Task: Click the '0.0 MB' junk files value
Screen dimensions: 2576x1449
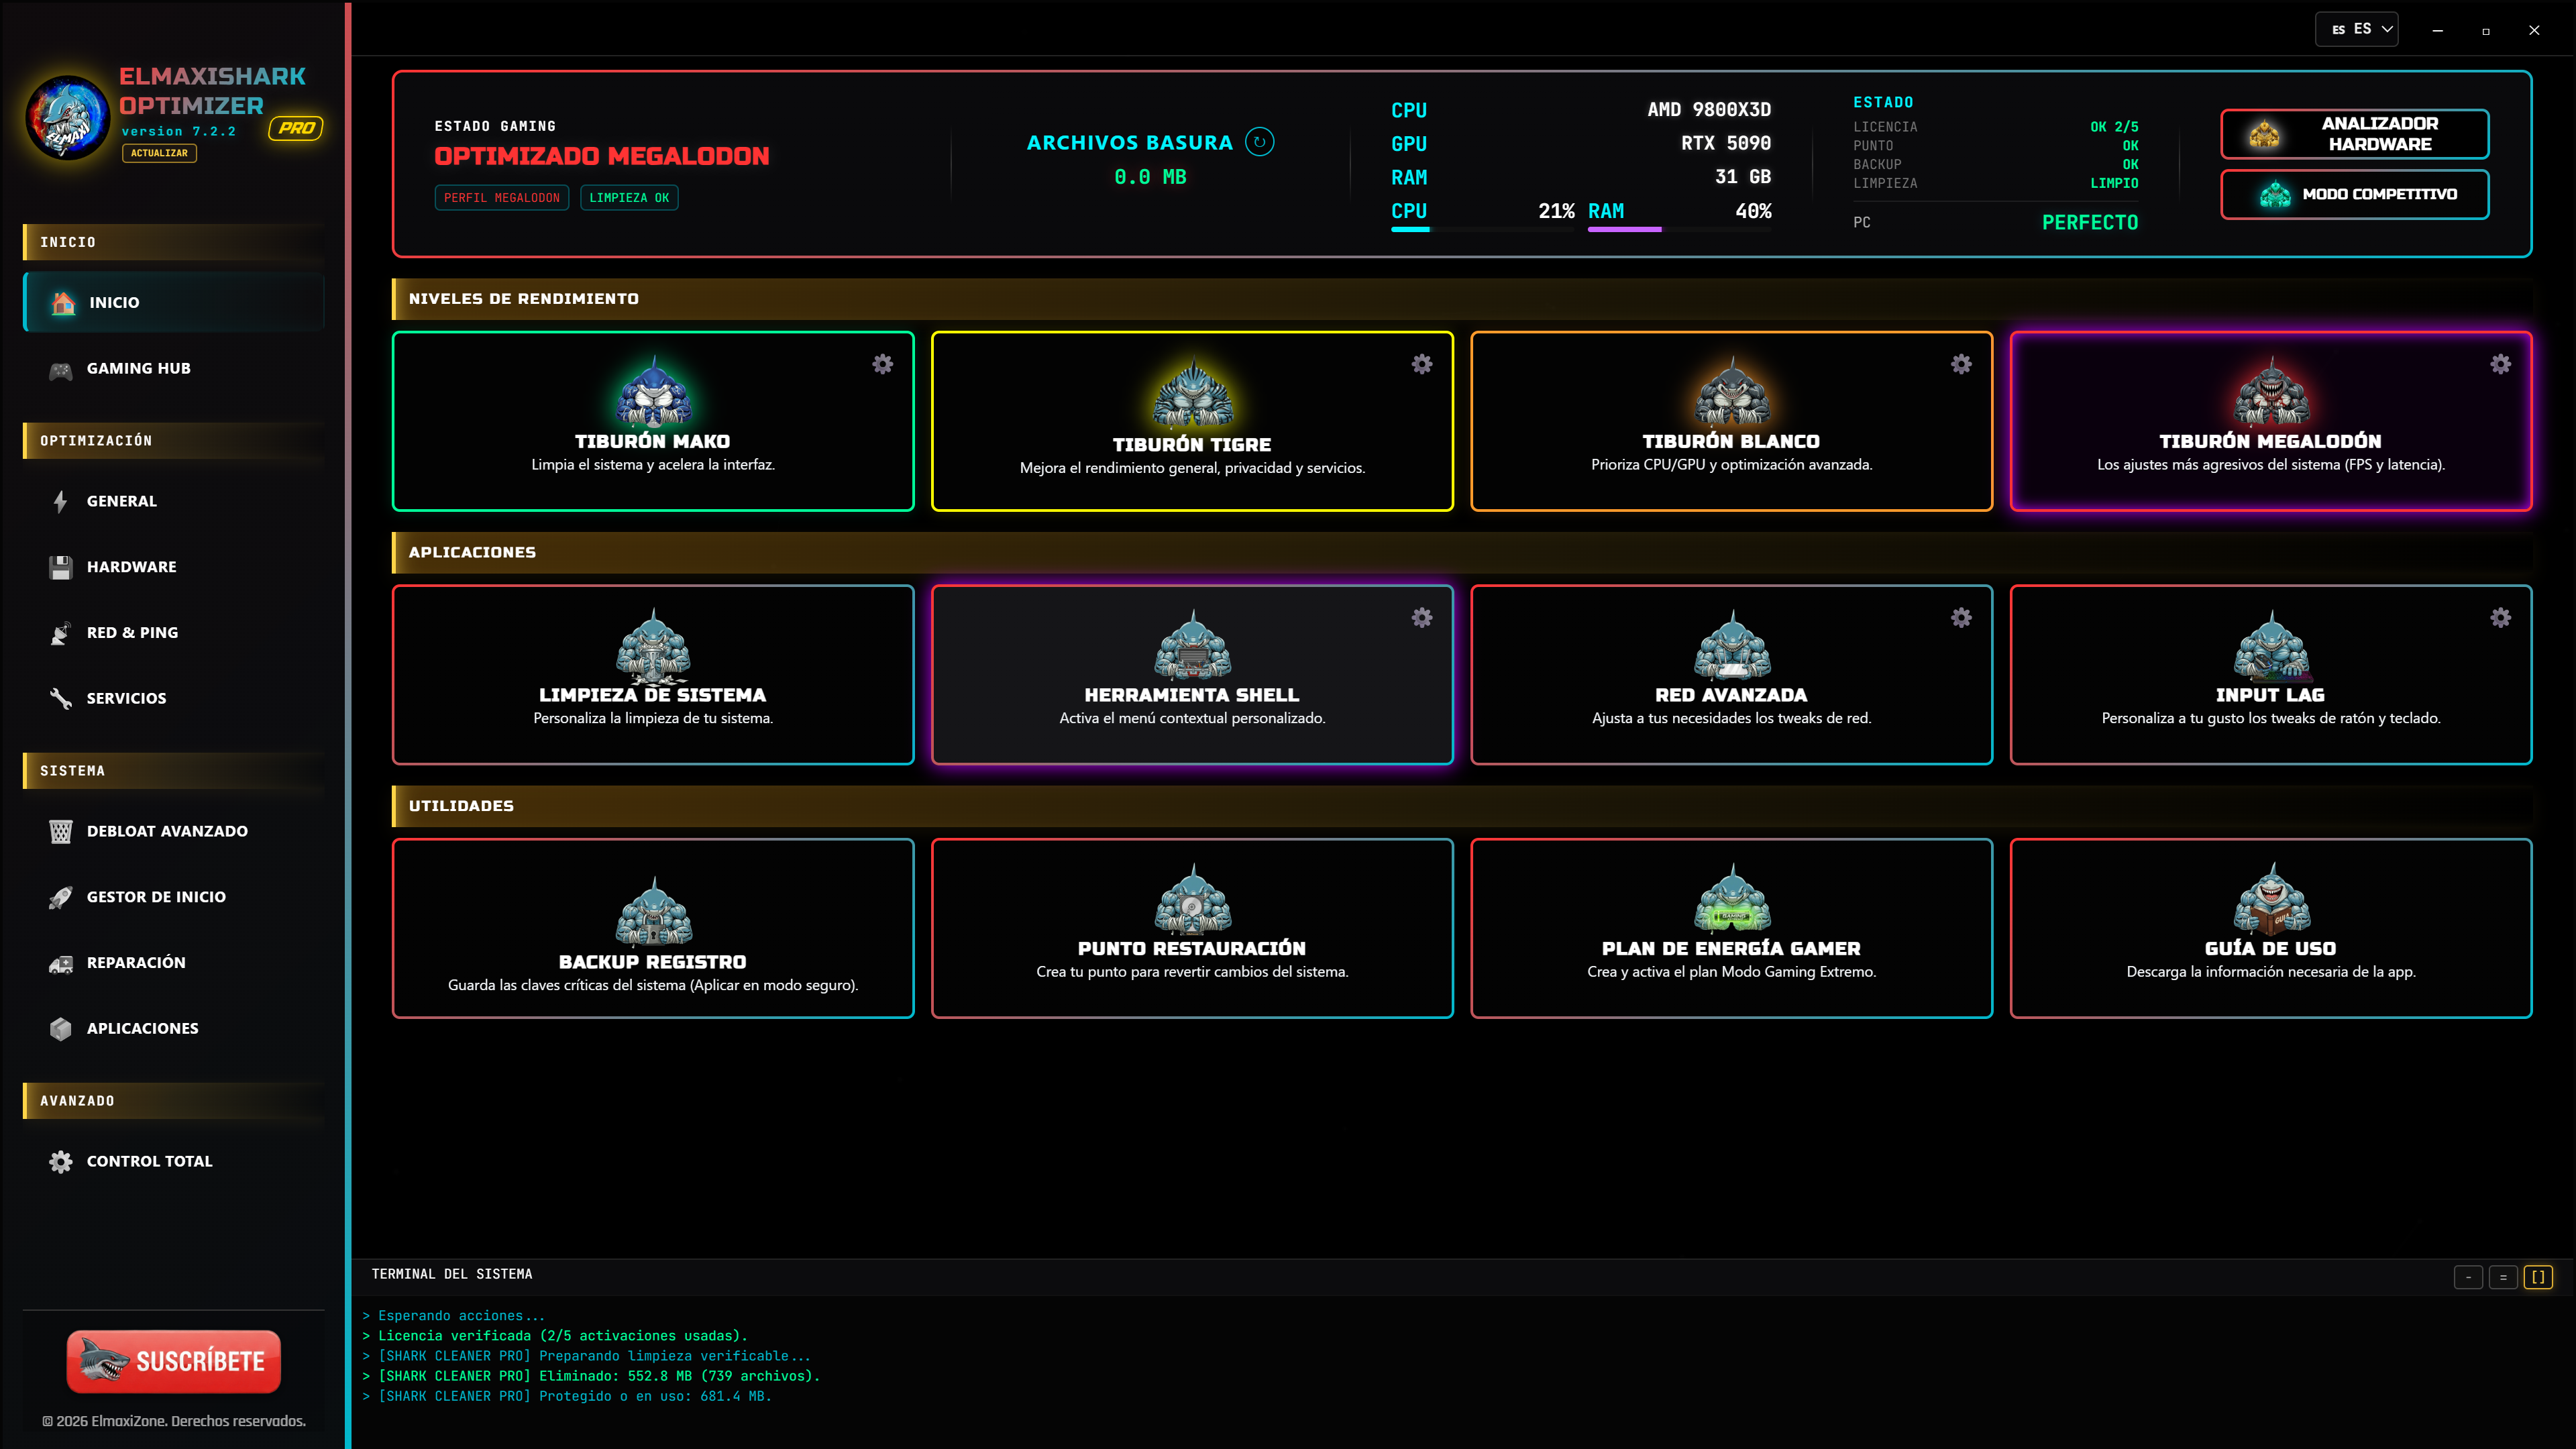Action: point(1150,177)
